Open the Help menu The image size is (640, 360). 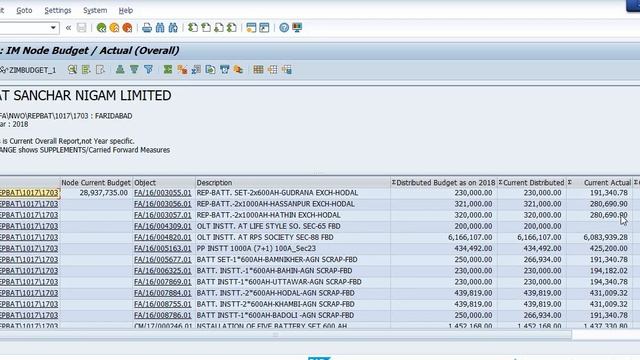click(125, 10)
